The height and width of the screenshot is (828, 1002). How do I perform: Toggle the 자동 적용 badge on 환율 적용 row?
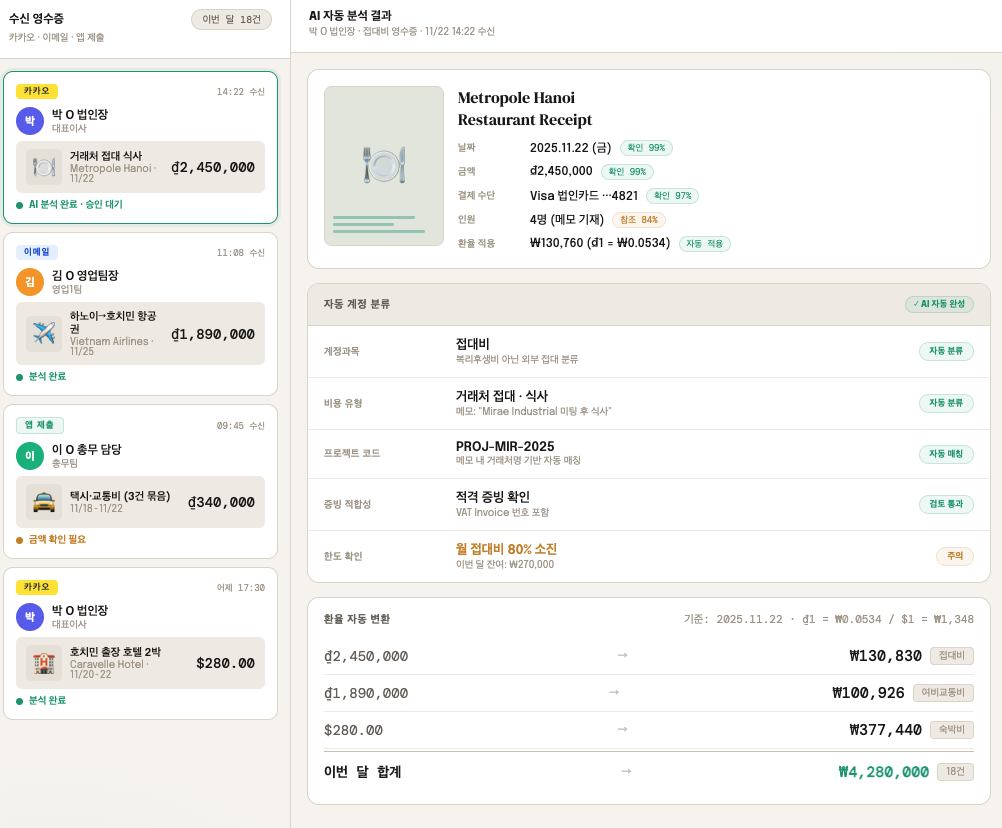pos(705,244)
